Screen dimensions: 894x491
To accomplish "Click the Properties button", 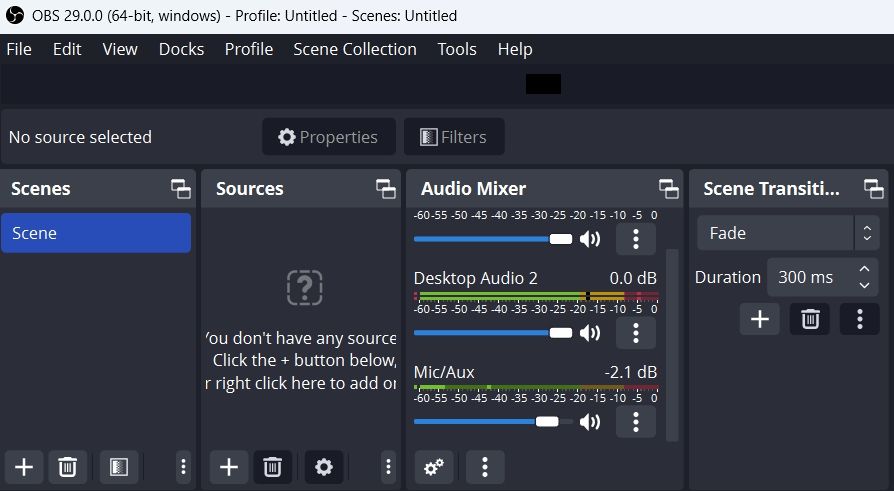I will (329, 137).
